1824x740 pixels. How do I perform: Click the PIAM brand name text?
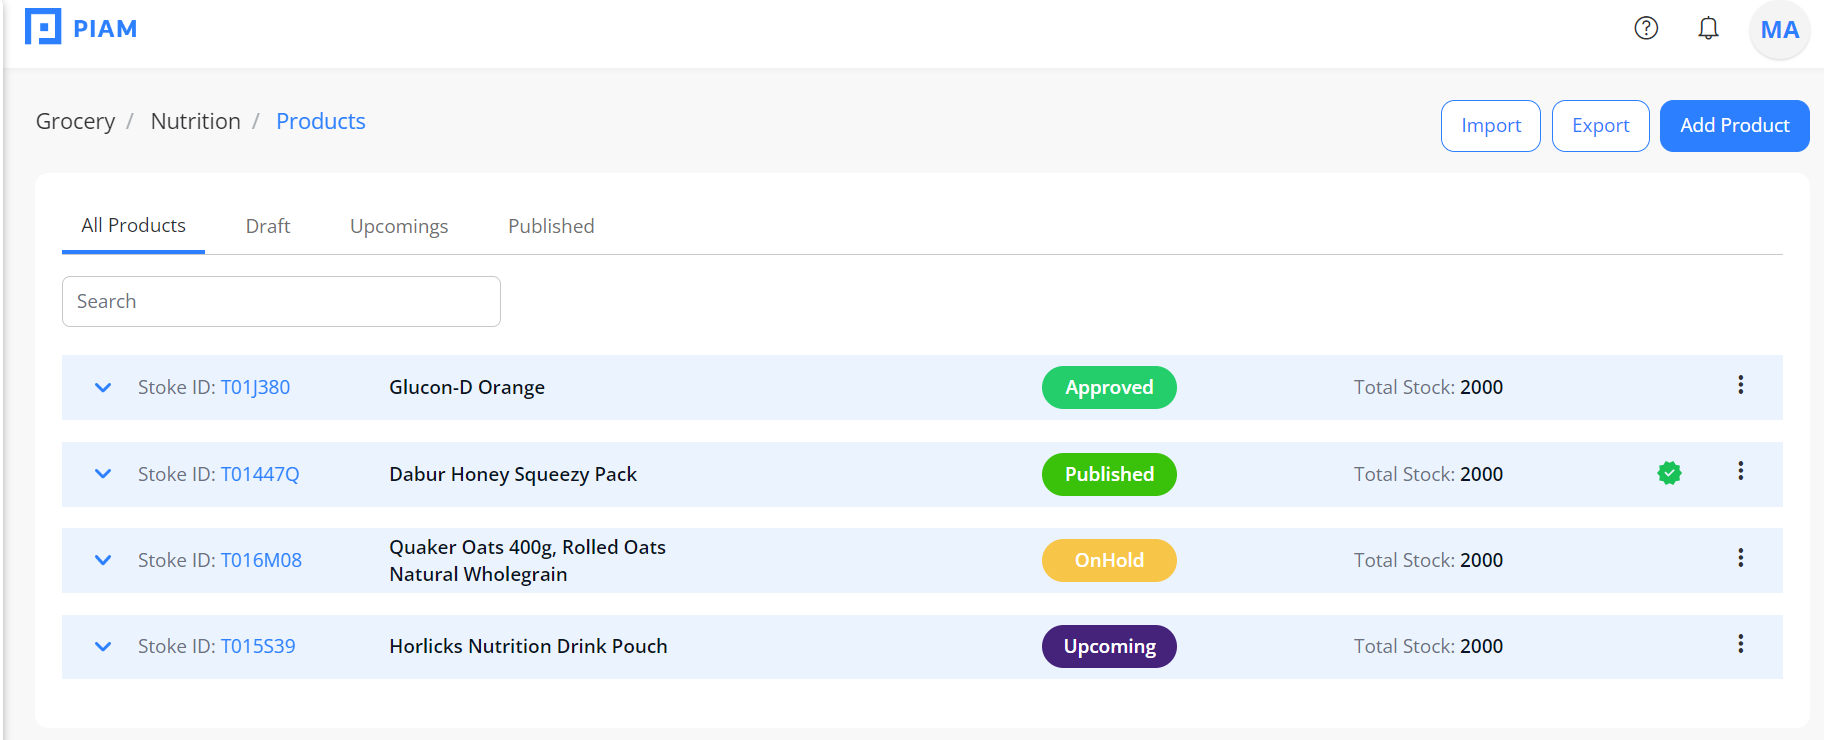click(x=105, y=29)
